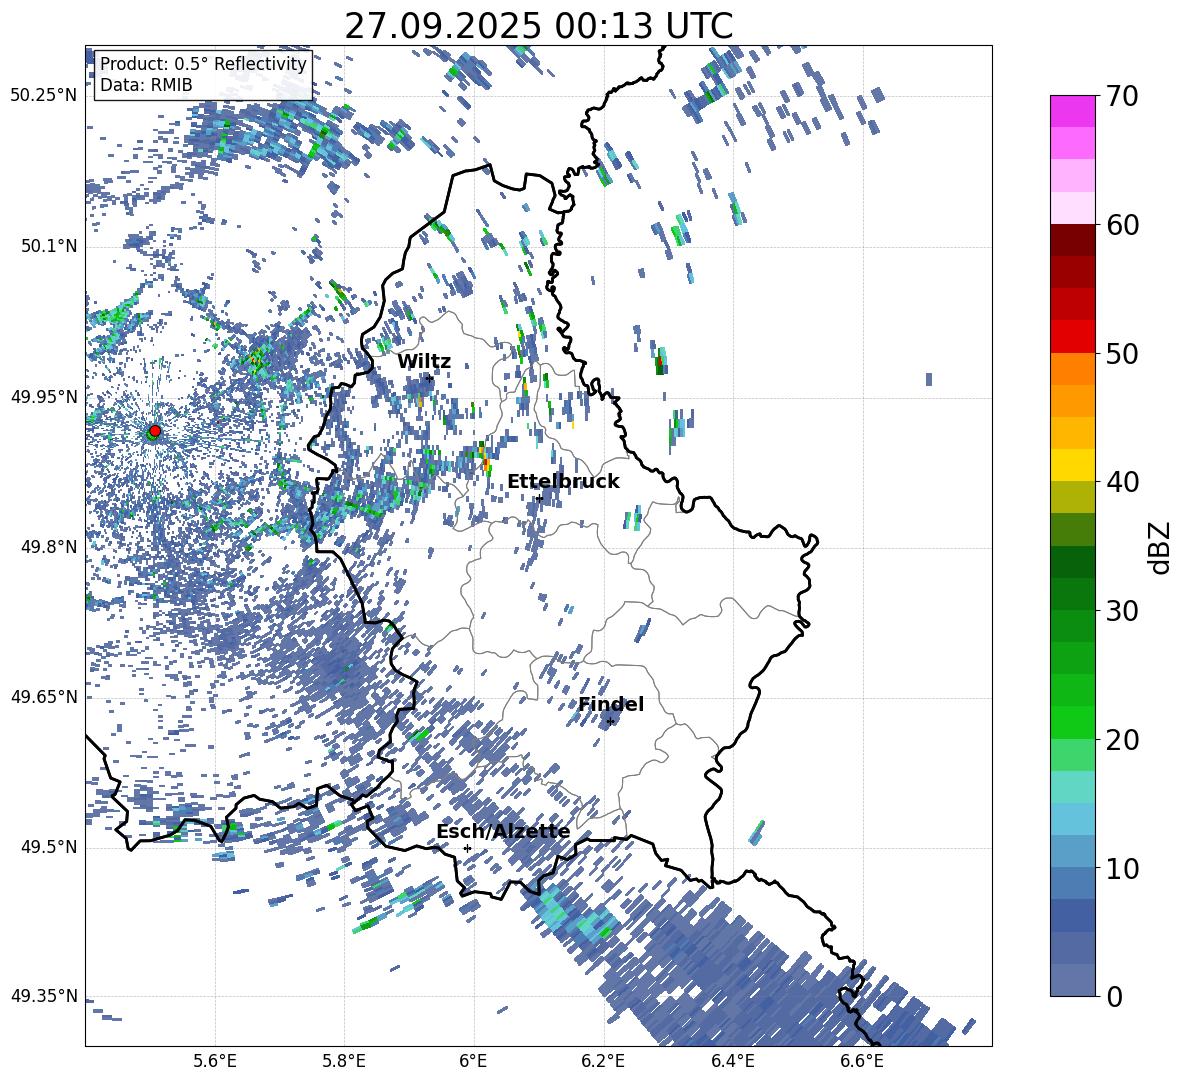Click the bright red 50 dBZ swatch
Image resolution: width=1184 pixels, height=1081 pixels.
(x=1072, y=337)
